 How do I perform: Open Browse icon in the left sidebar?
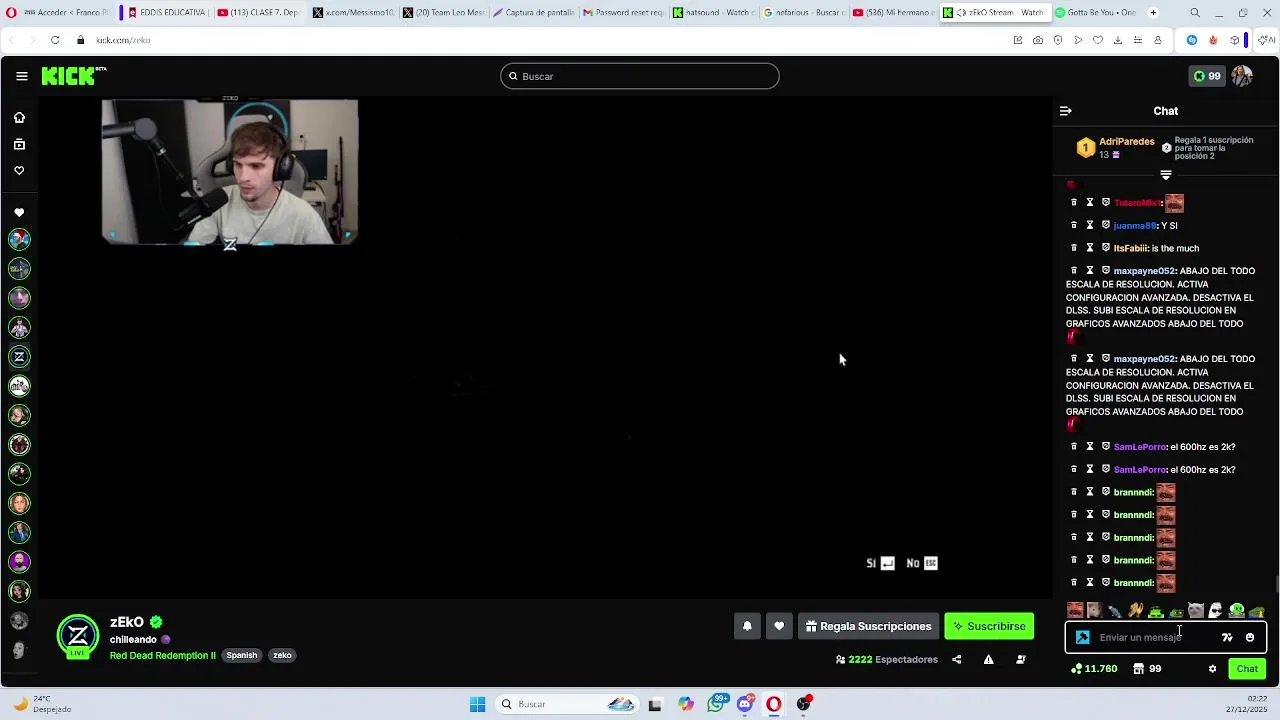(19, 145)
